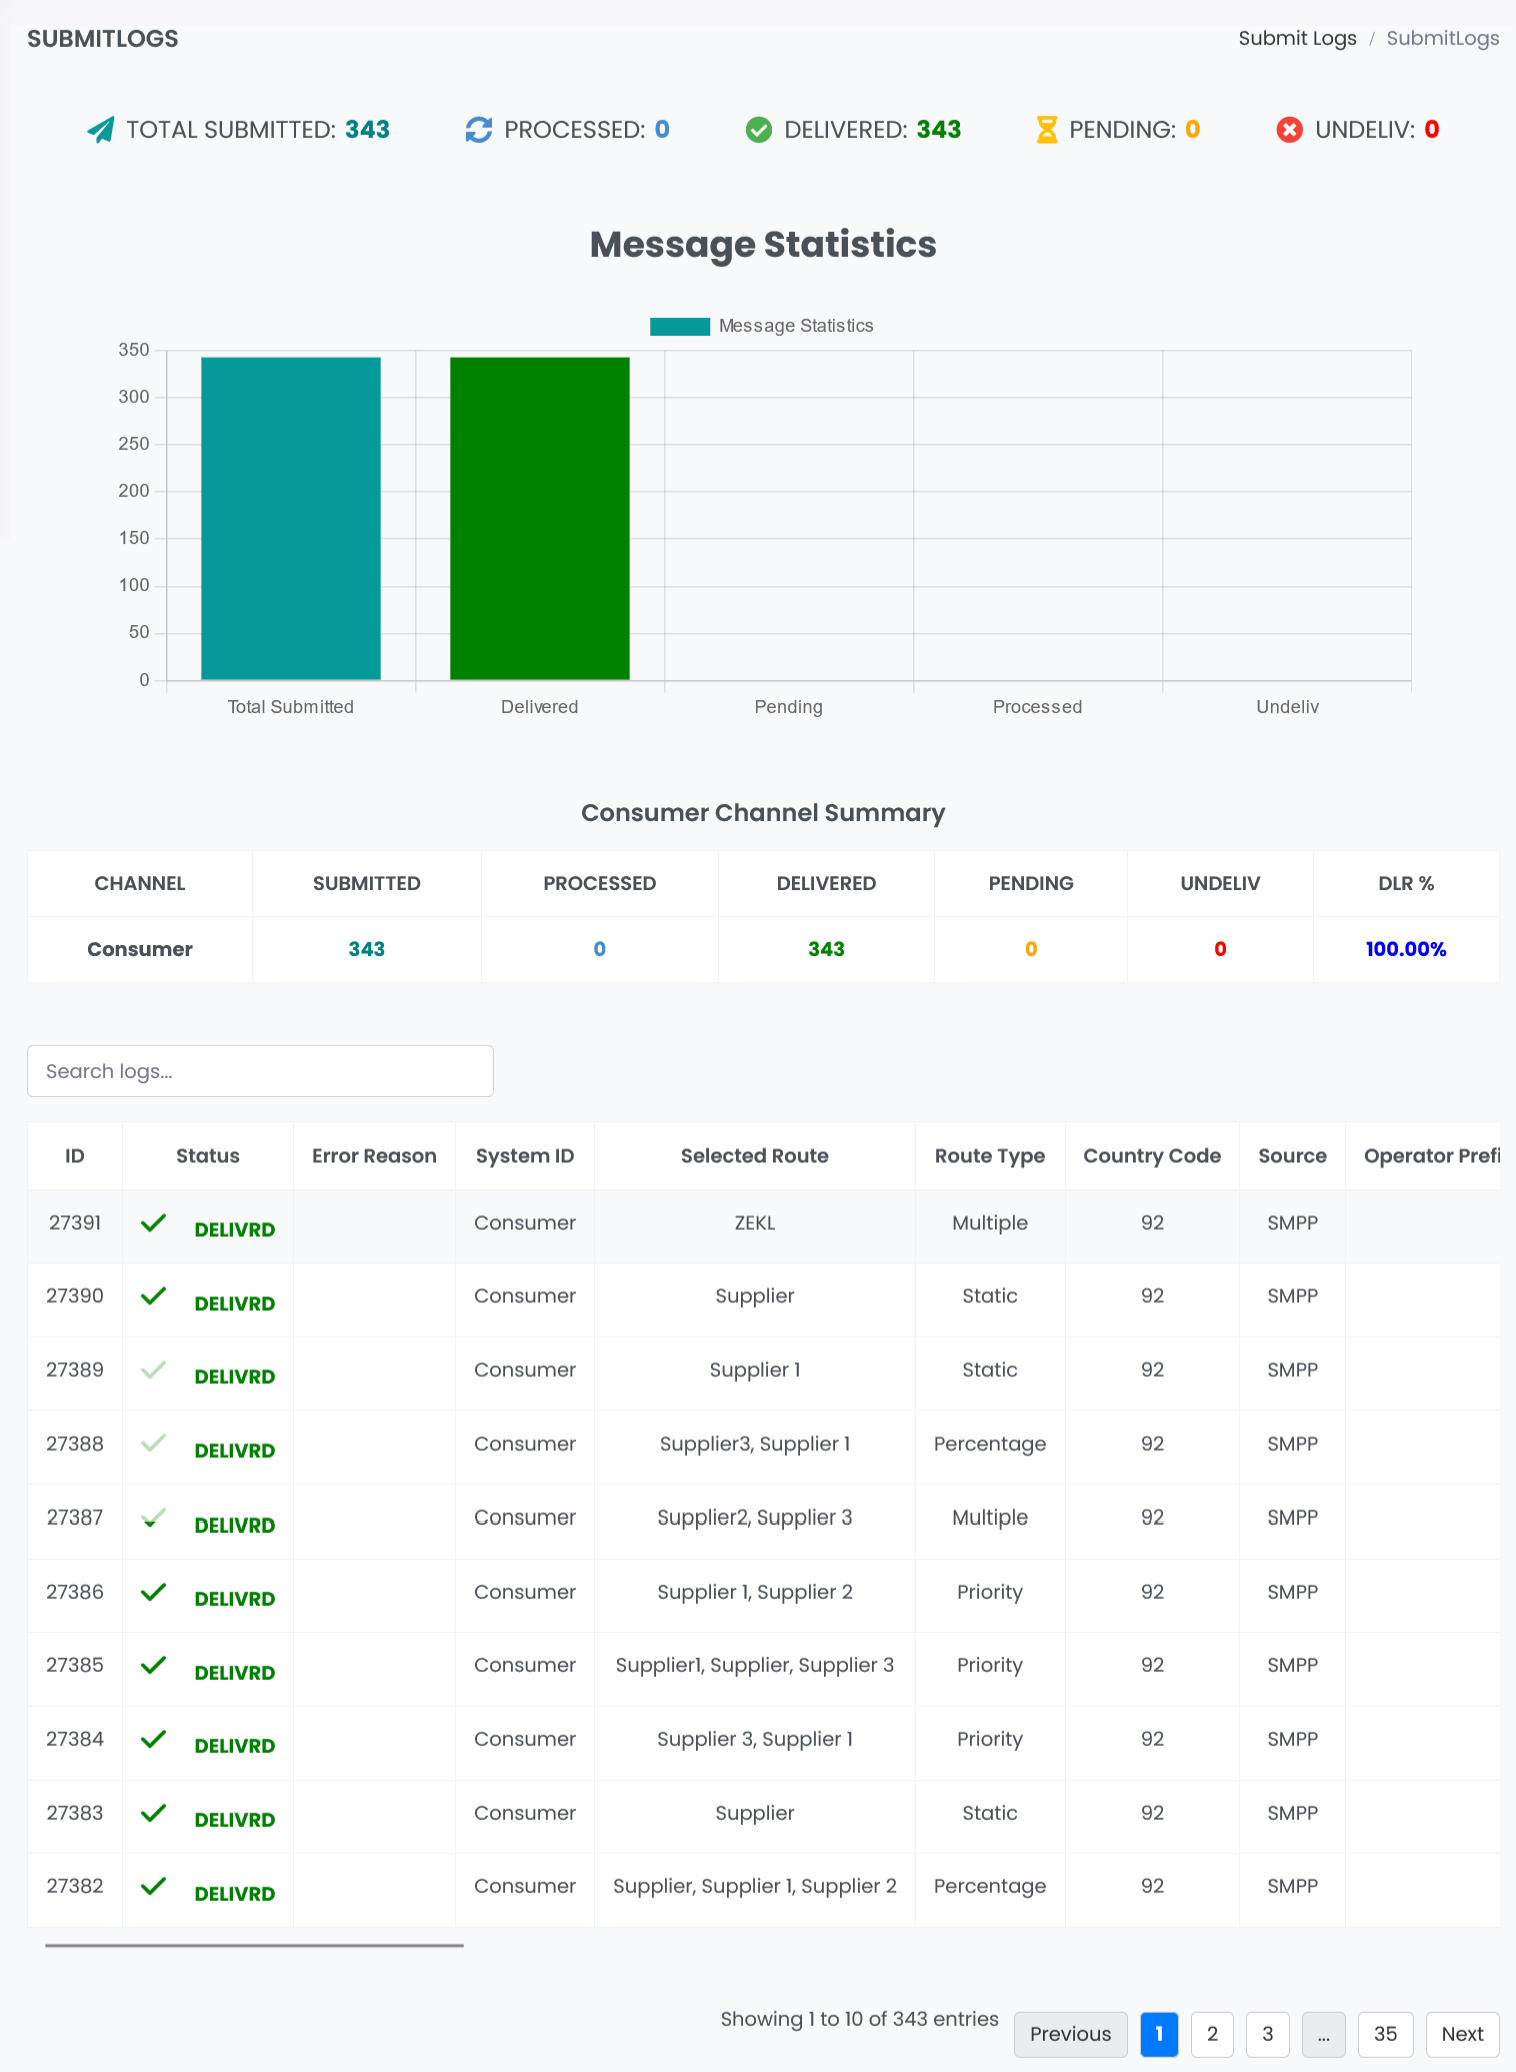1516x2072 pixels.
Task: Click the paper plane Total Submitted icon
Action: click(x=100, y=130)
